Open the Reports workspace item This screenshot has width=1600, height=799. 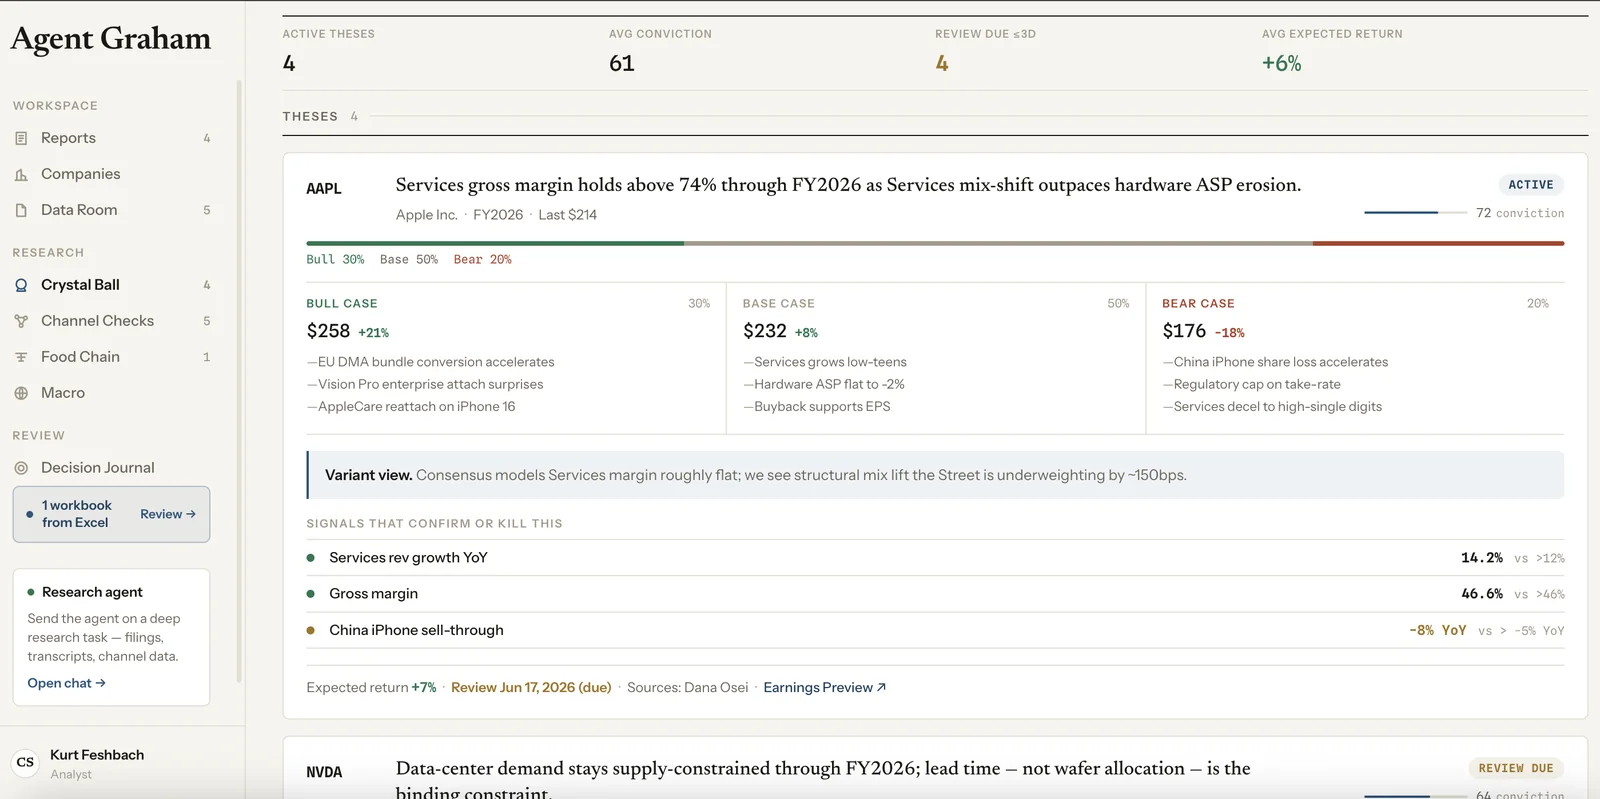(112, 138)
